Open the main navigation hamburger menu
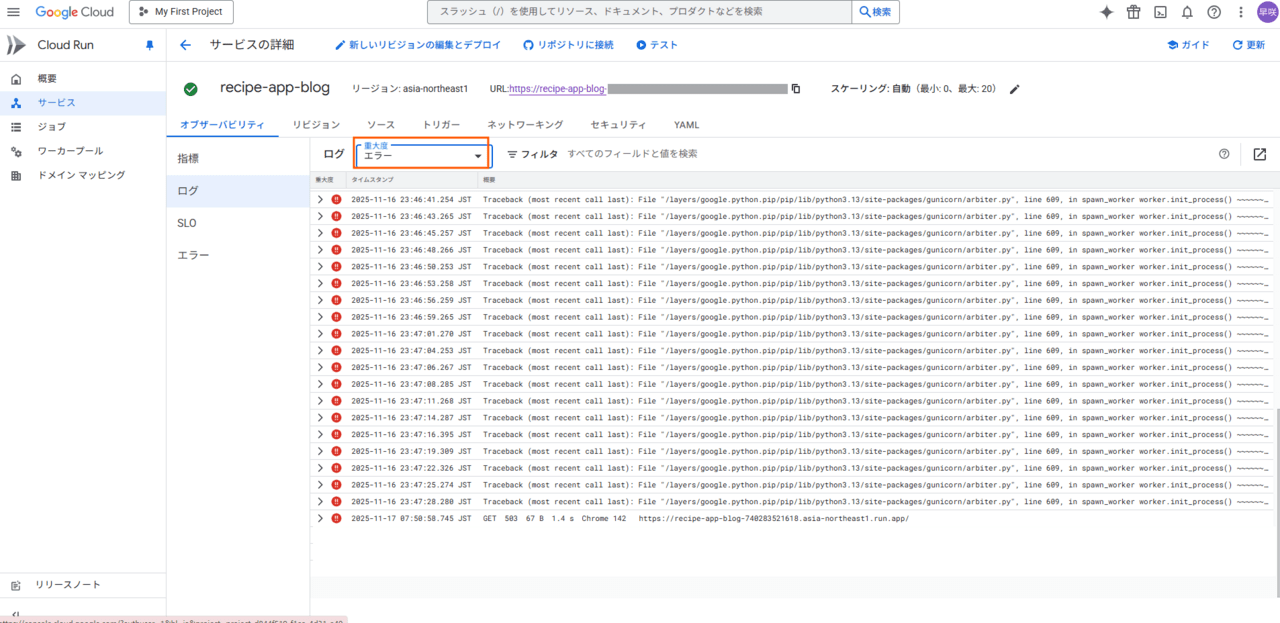 (x=14, y=12)
